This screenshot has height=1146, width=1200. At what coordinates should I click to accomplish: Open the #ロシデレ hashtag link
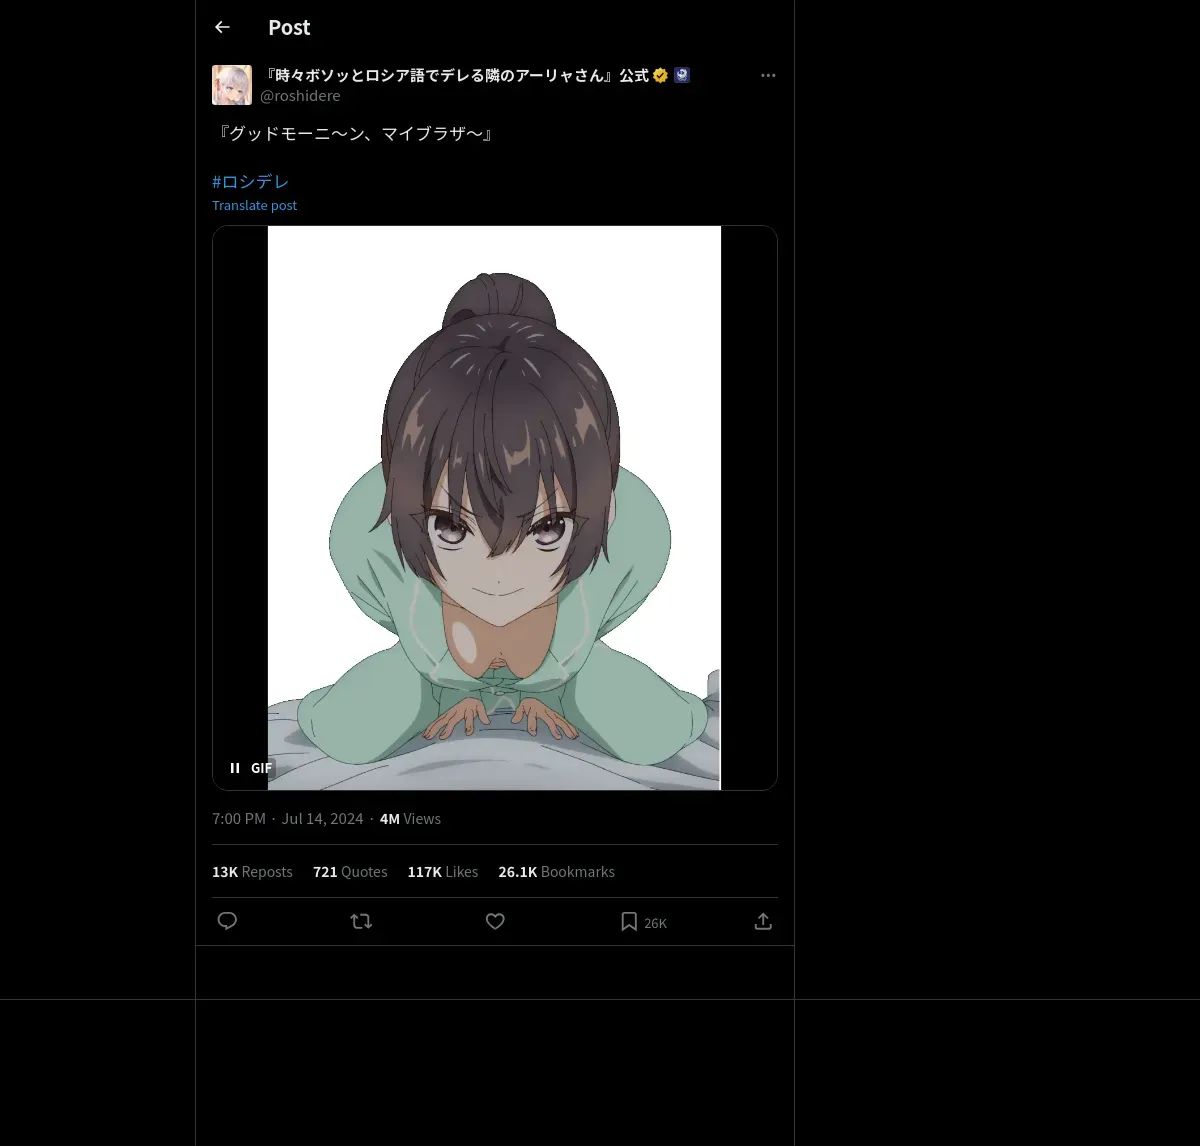tap(250, 181)
